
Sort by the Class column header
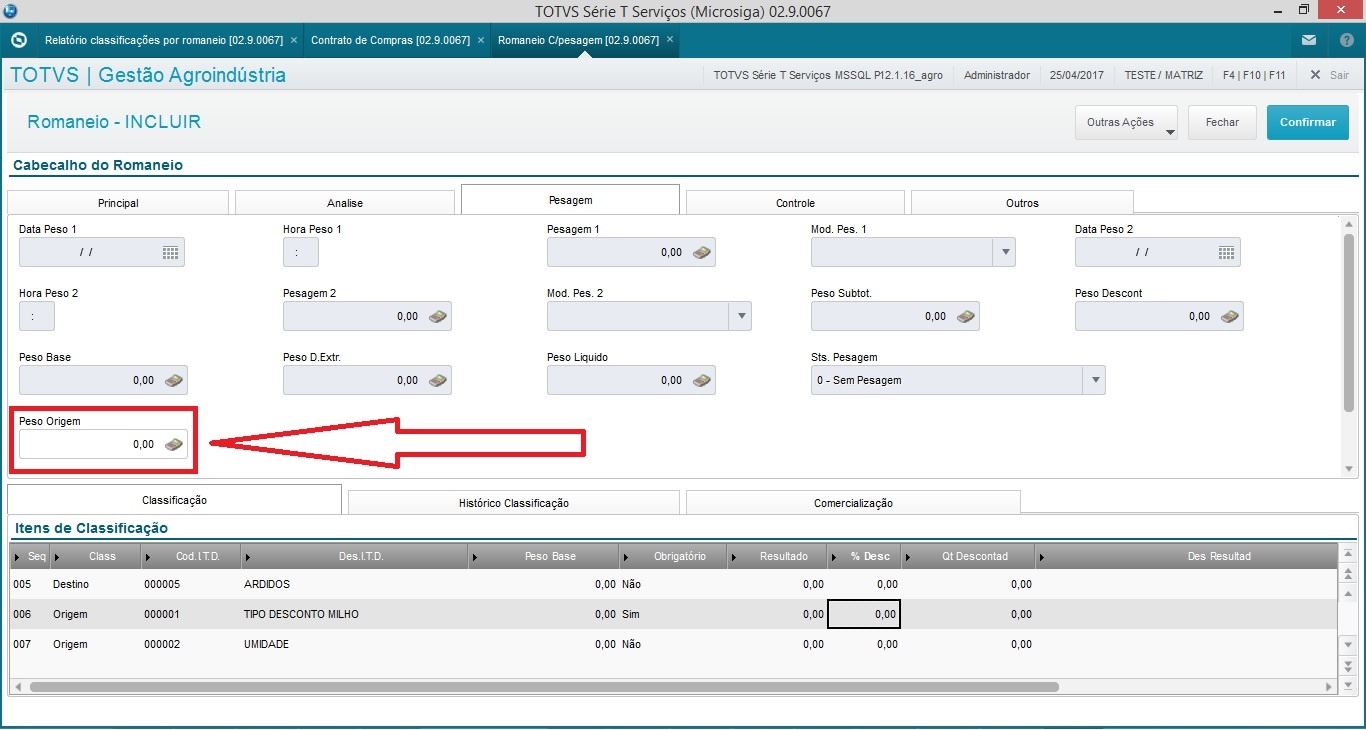pyautogui.click(x=98, y=556)
